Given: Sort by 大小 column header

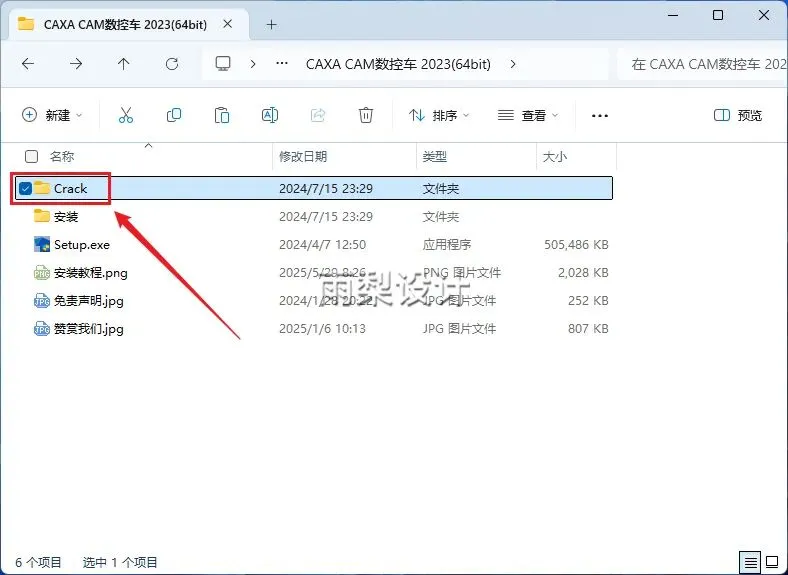Looking at the screenshot, I should pos(555,157).
